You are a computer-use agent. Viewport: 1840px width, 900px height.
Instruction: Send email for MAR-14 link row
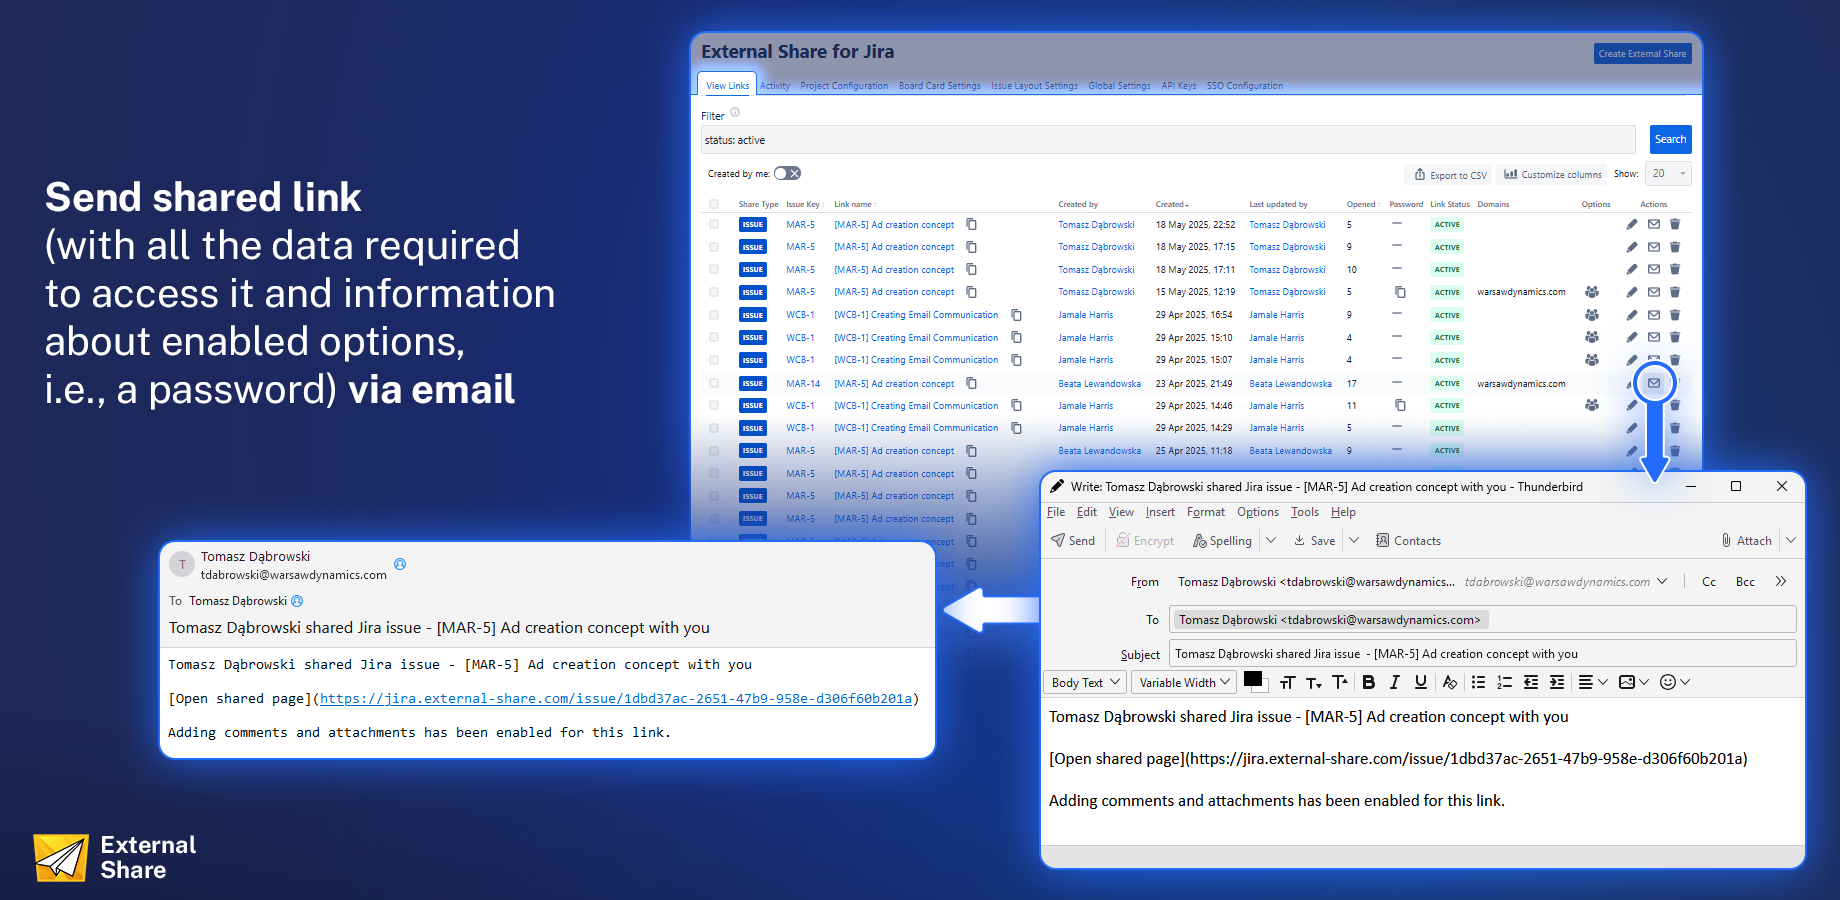[x=1654, y=383]
